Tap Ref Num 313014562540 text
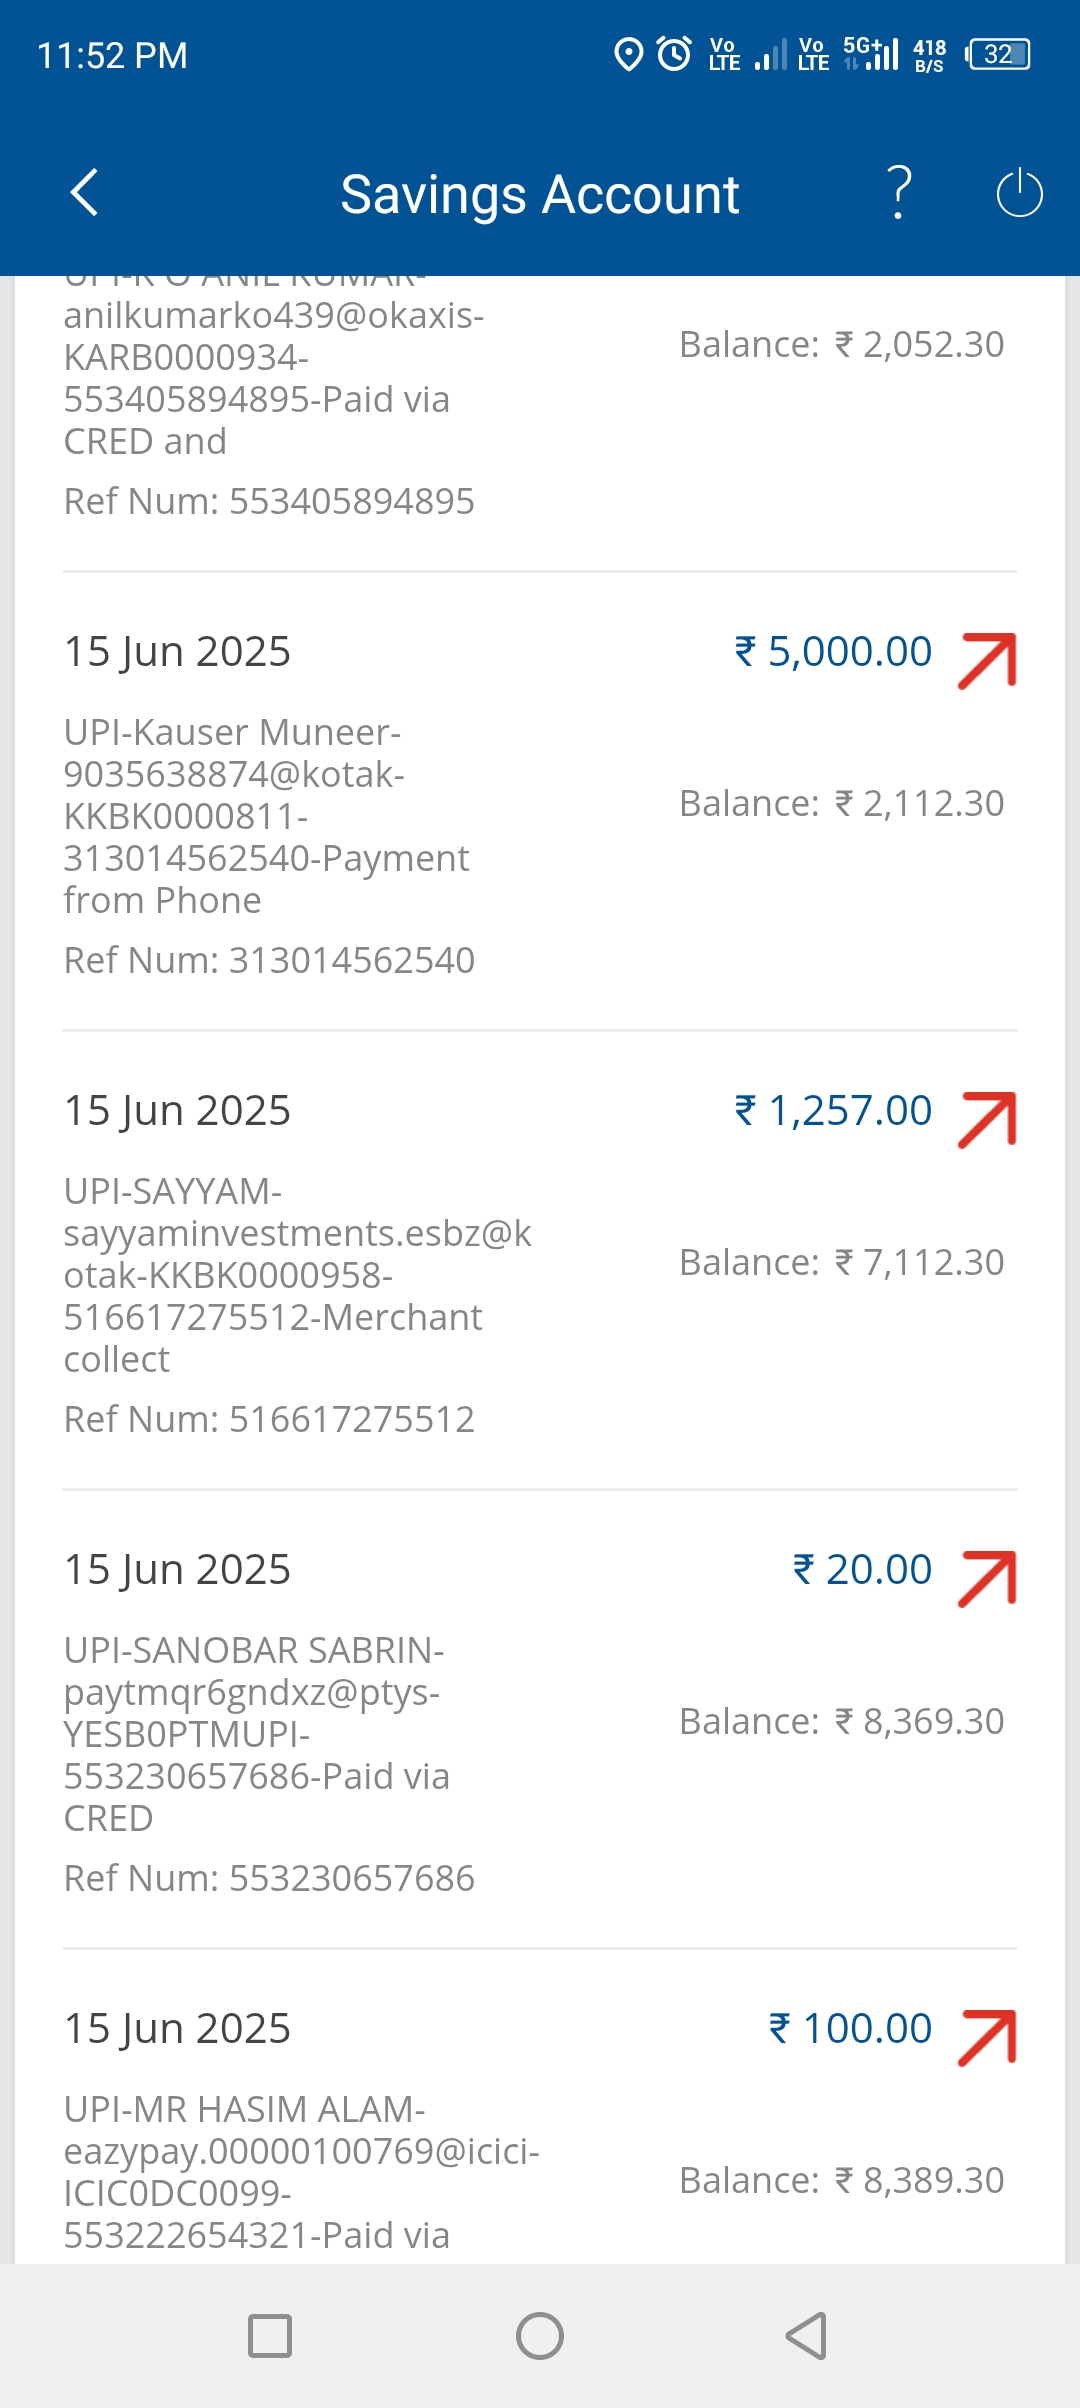This screenshot has width=1080, height=2408. click(269, 960)
